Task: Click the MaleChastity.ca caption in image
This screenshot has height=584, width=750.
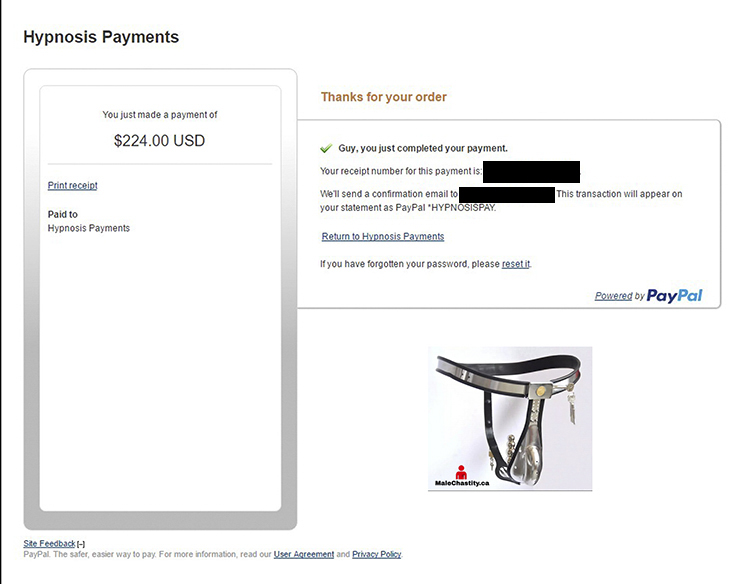Action: [462, 482]
